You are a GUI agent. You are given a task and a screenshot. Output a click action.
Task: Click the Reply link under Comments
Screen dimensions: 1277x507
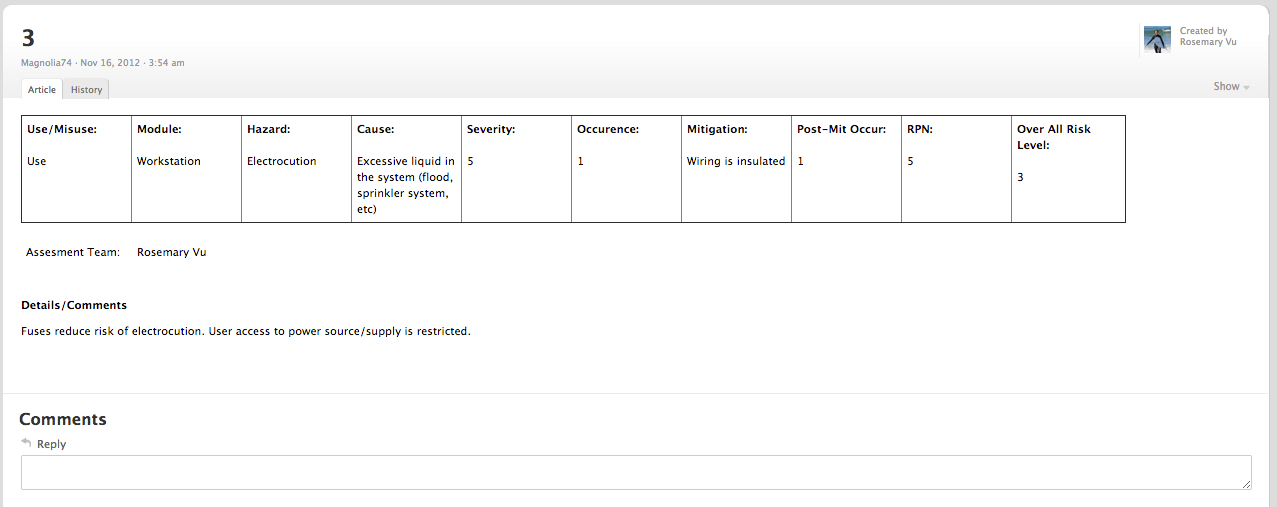51,444
